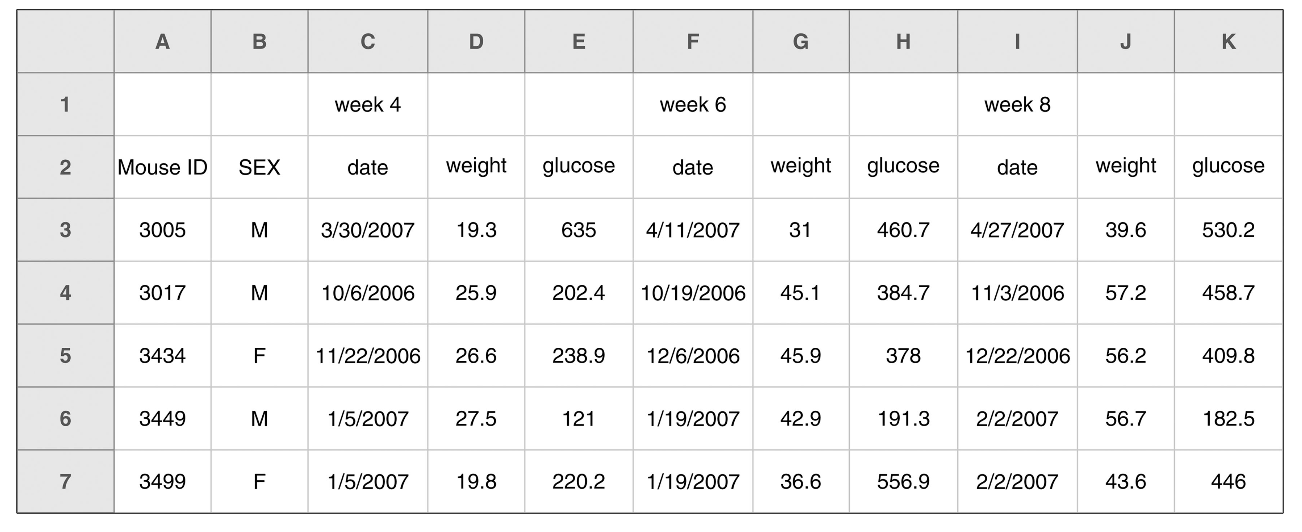
Task: Select the "SEX" header cell
Action: (259, 167)
